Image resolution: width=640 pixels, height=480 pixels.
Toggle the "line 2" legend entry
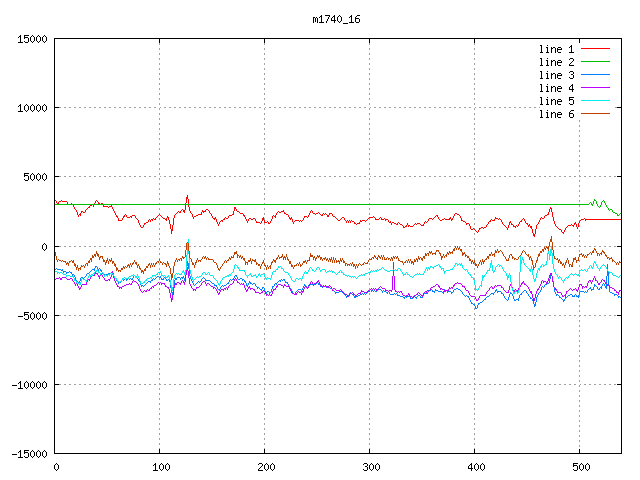click(556, 62)
